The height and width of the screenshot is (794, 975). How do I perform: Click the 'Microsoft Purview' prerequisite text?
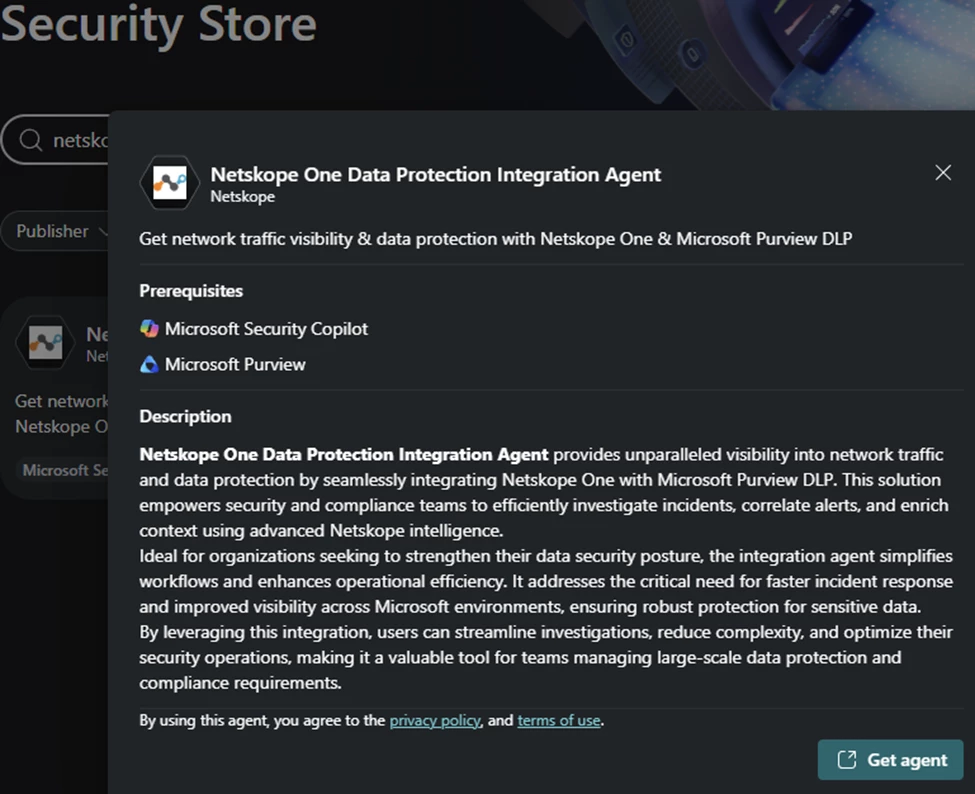[235, 364]
